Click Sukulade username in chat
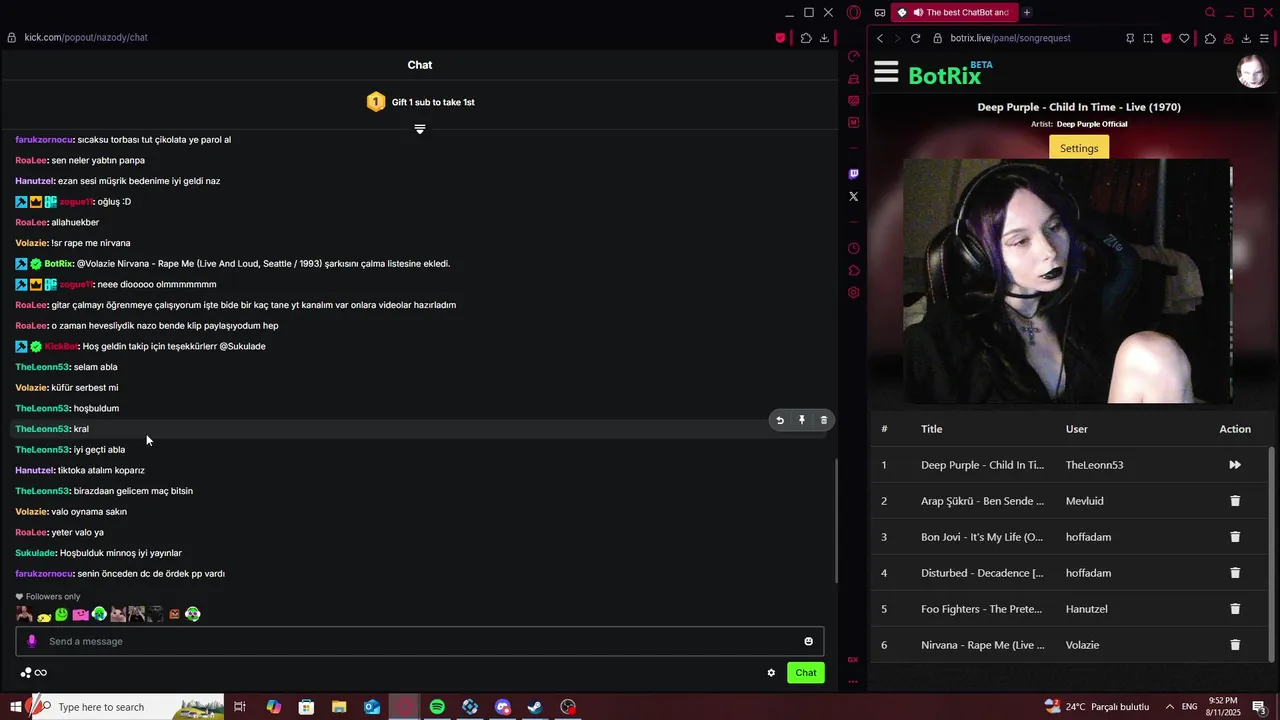The height and width of the screenshot is (720, 1280). point(35,553)
